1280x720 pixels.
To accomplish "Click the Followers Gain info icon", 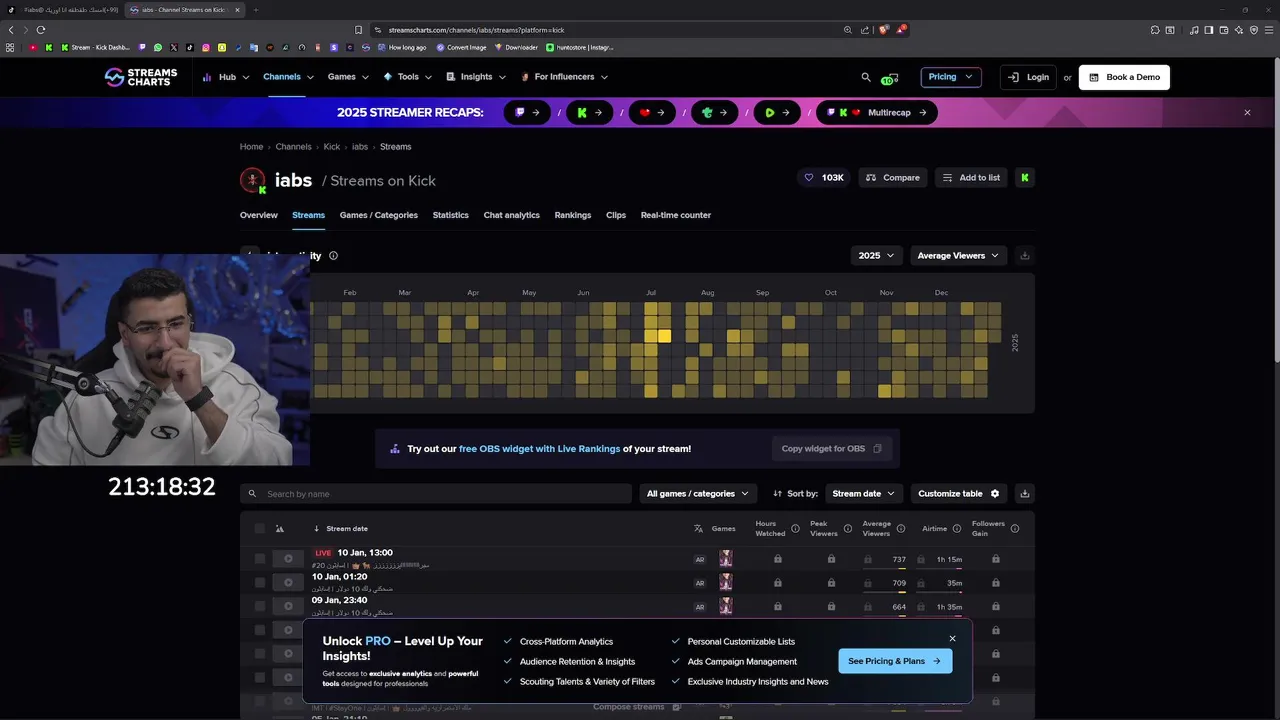I will pyautogui.click(x=1015, y=529).
